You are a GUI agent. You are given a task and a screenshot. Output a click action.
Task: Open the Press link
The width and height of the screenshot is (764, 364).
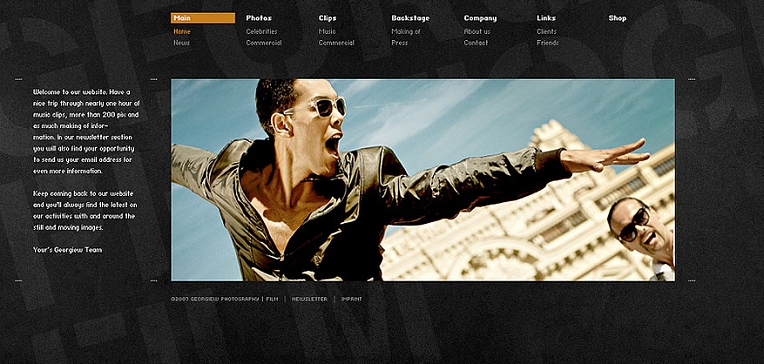tap(400, 42)
